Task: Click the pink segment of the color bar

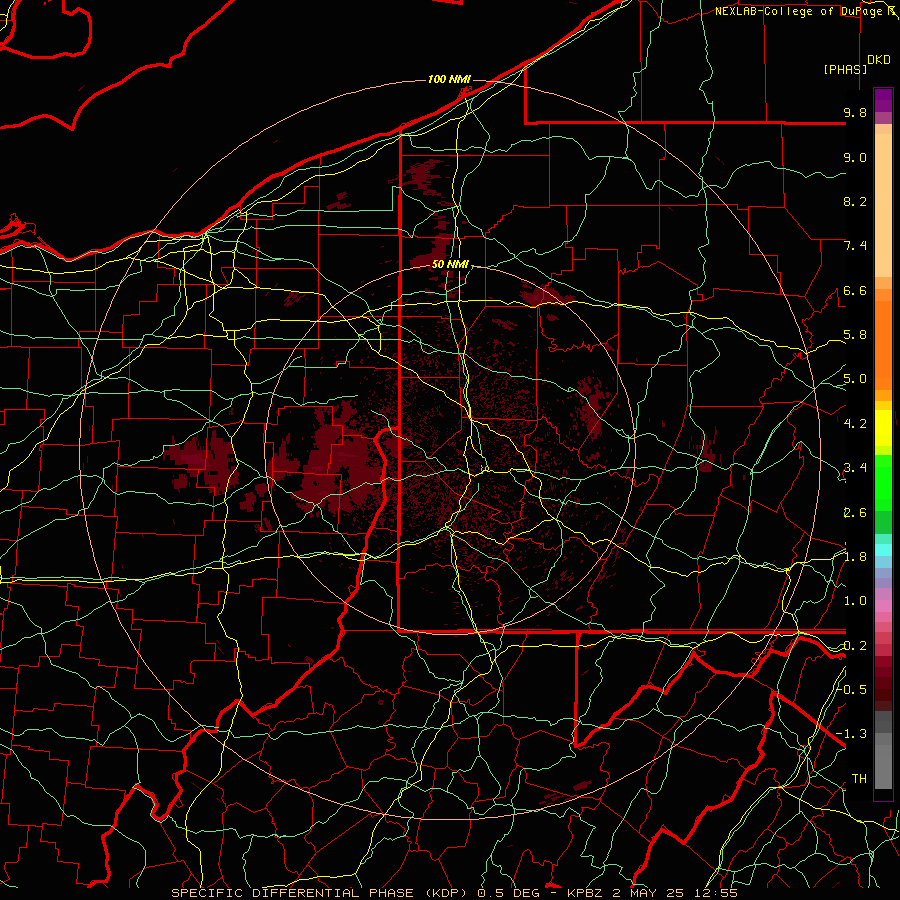Action: (x=883, y=605)
